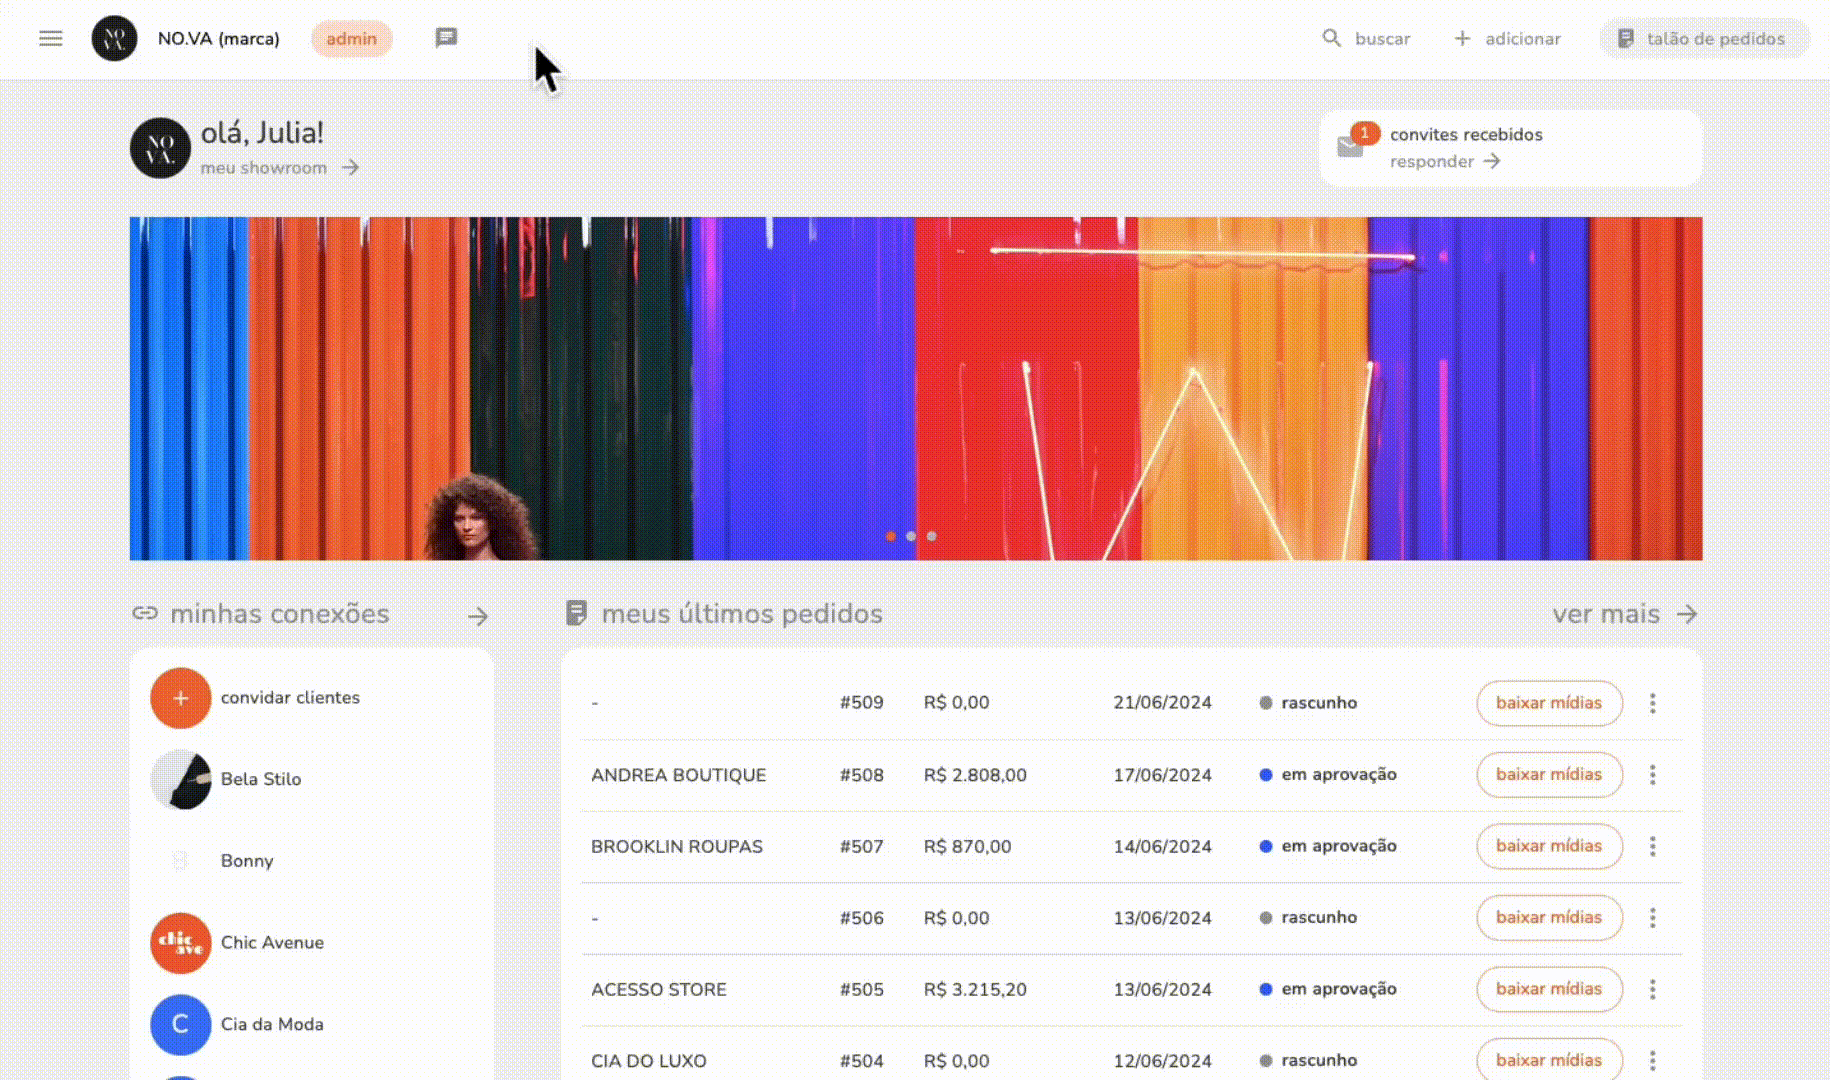Click the plus icon to convidar clientes
The height and width of the screenshot is (1080, 1830).
click(x=180, y=697)
